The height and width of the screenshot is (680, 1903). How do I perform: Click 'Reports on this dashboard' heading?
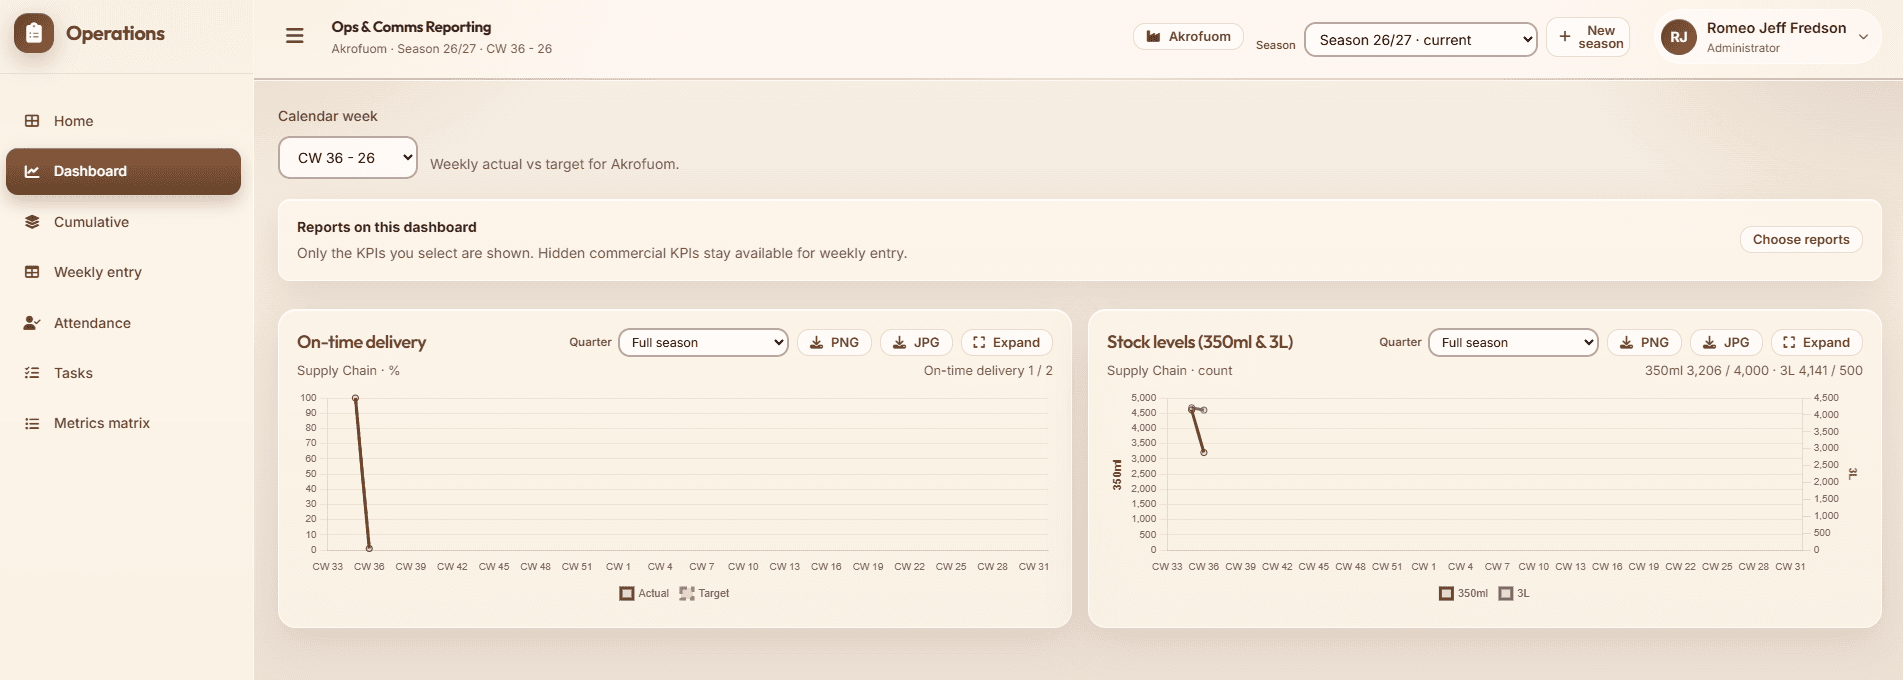tap(387, 227)
